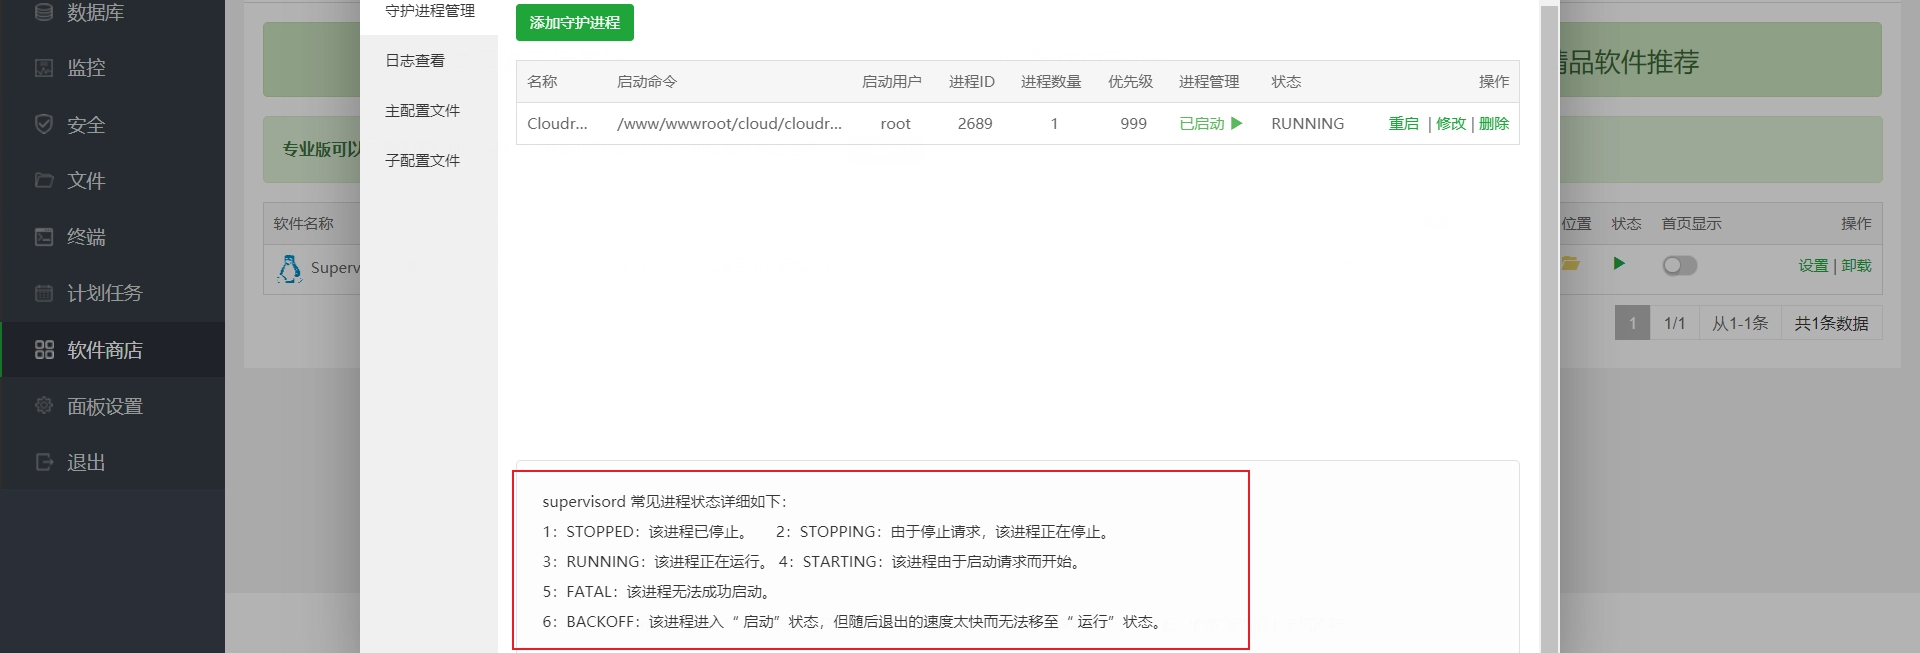Screen dimensions: 1920x653
Task: Click the 进程管理 column header
Action: [1209, 81]
